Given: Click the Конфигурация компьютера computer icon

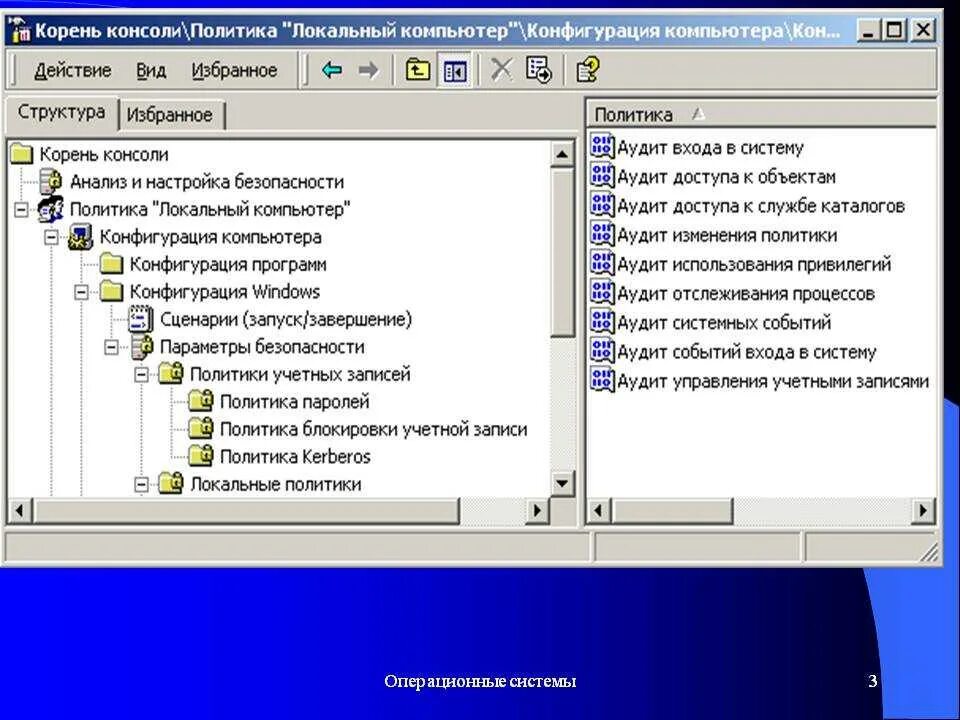Looking at the screenshot, I should 81,236.
